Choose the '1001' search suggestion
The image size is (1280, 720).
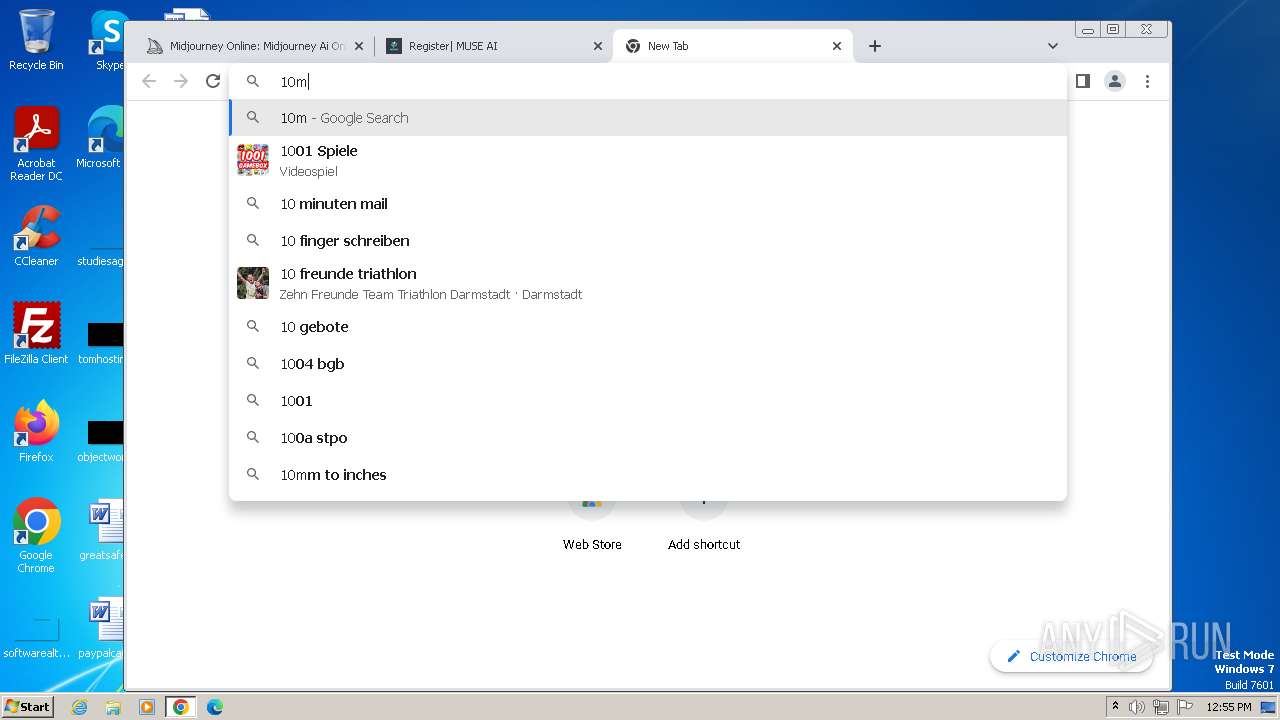648,401
